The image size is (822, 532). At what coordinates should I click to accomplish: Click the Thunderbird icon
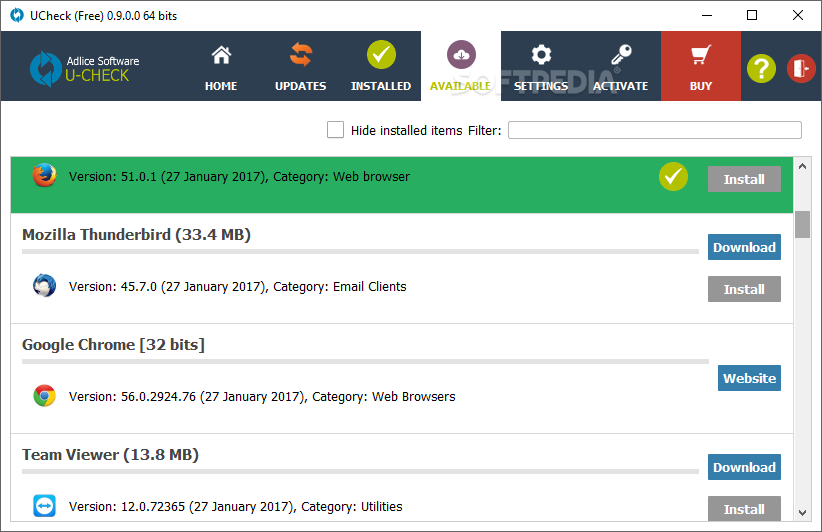click(45, 286)
